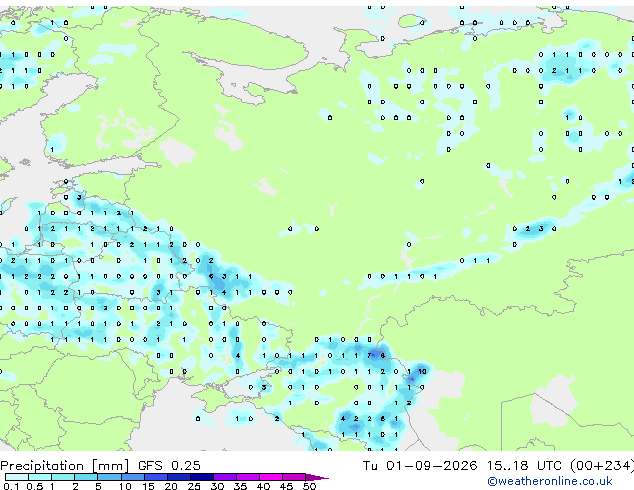634x490 pixels.
Task: Click legend tick label '25'
Action: tap(194, 486)
